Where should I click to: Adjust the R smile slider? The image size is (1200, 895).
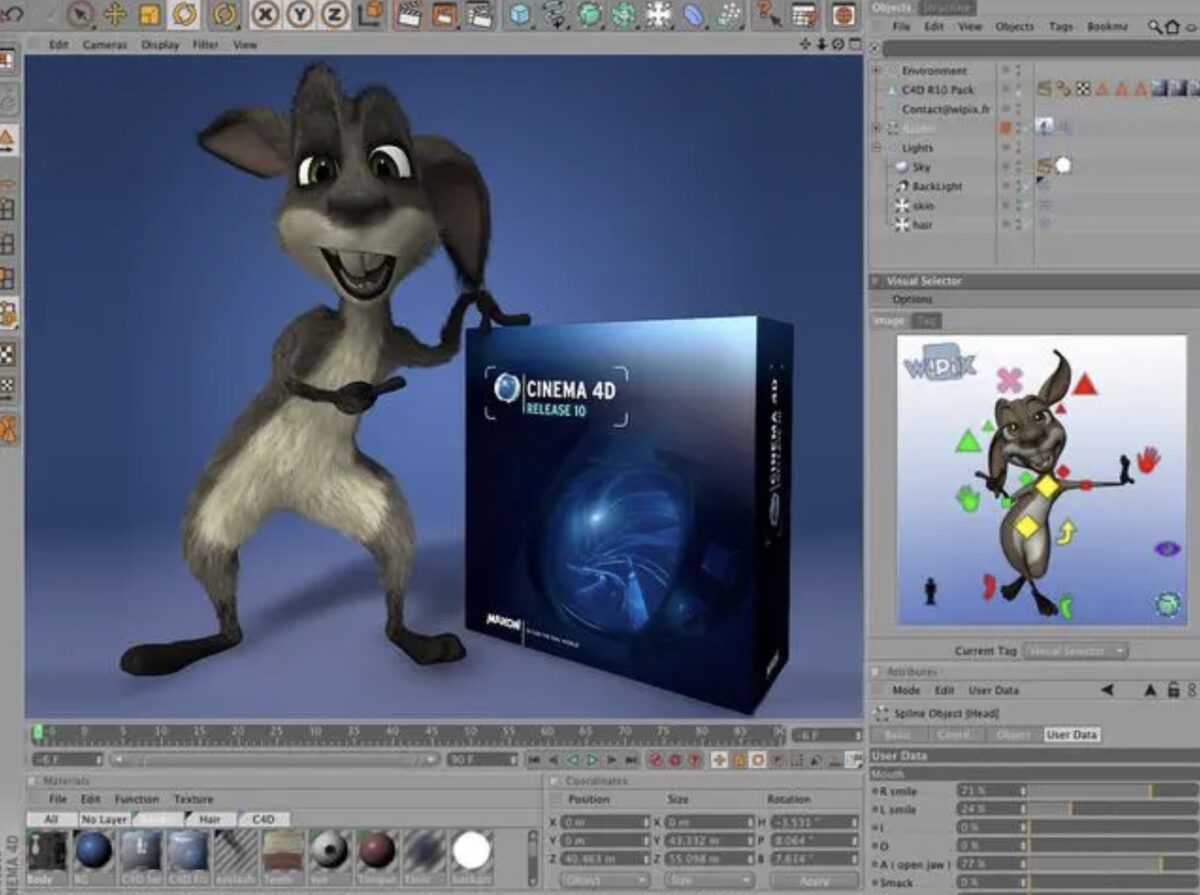tap(1111, 791)
